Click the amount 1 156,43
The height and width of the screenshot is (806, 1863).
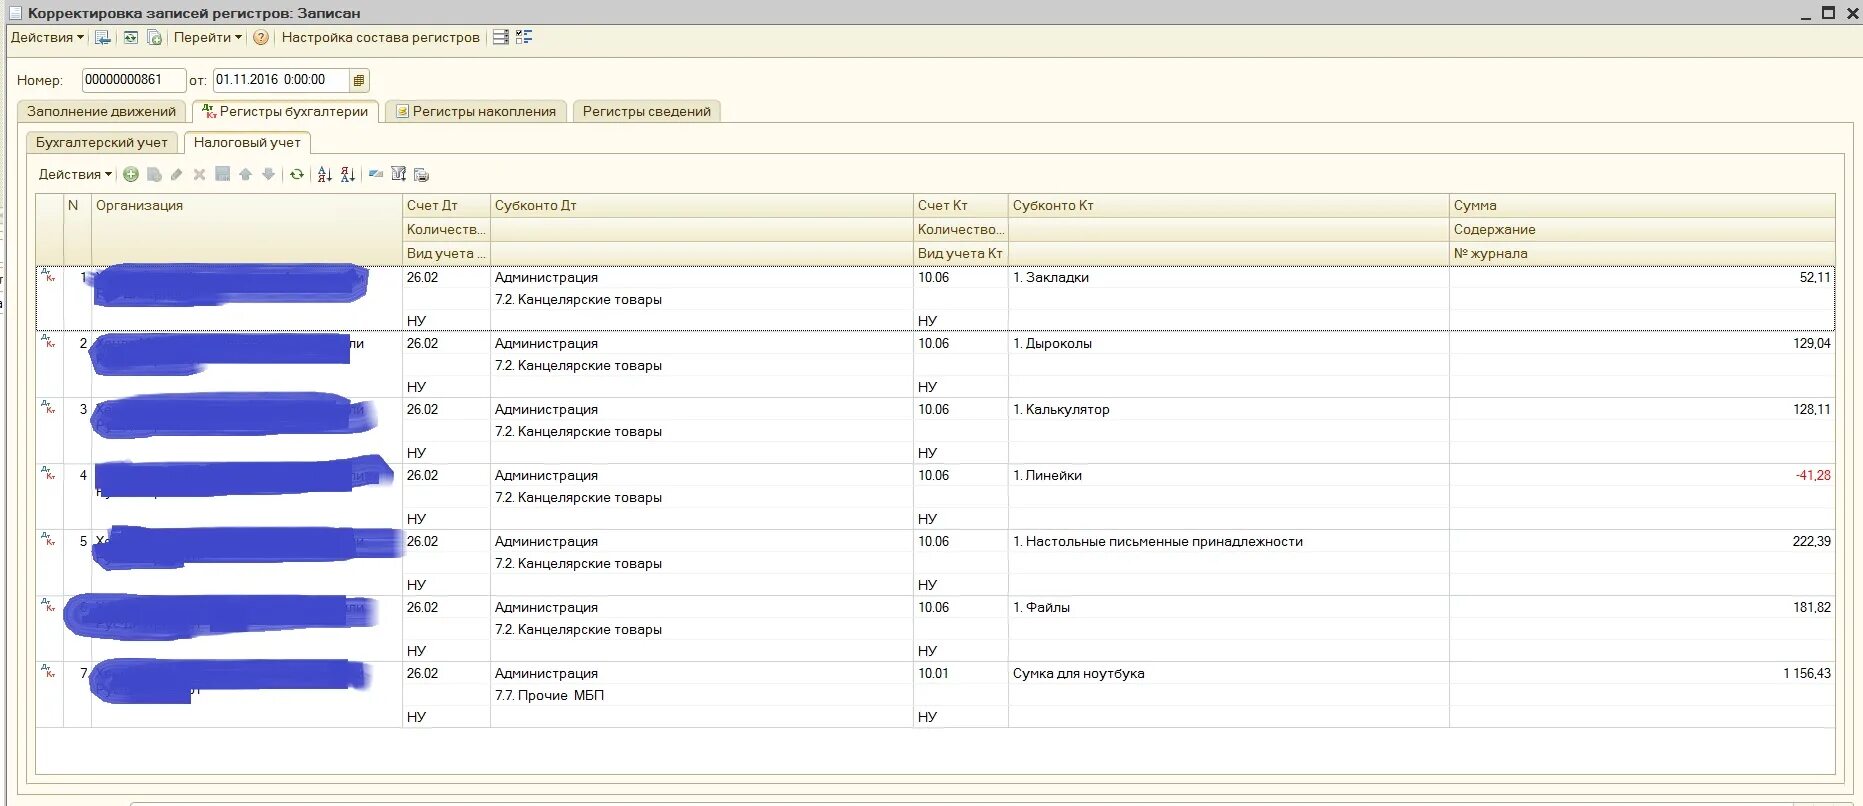[1806, 673]
